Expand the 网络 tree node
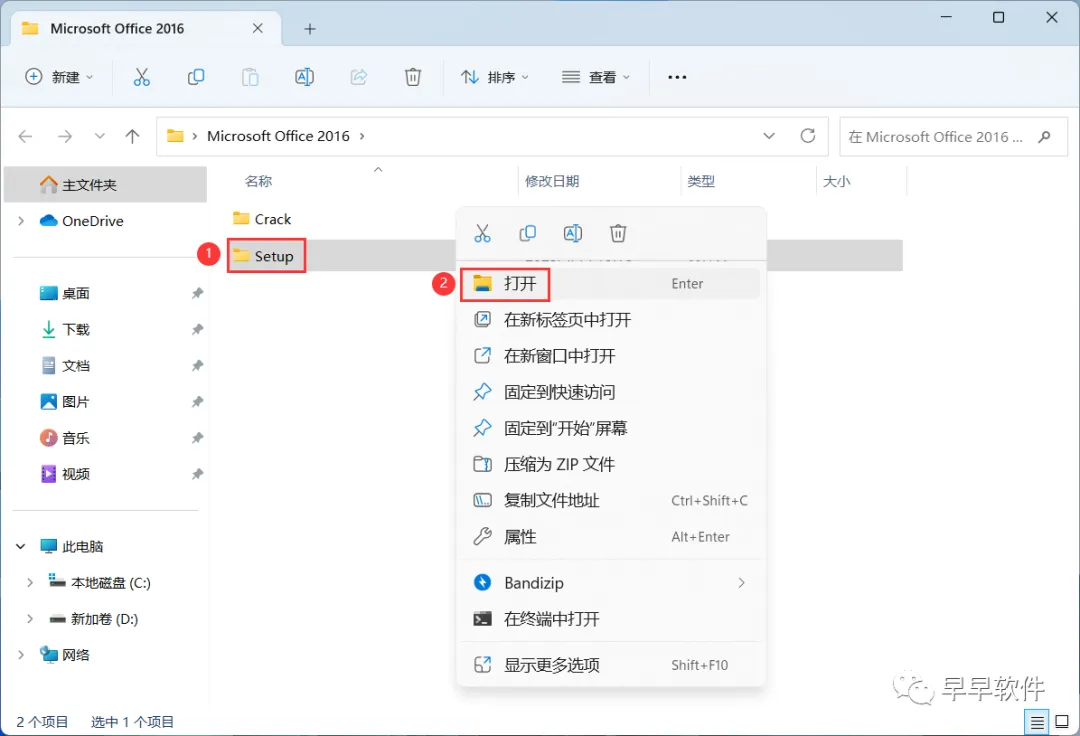 21,655
